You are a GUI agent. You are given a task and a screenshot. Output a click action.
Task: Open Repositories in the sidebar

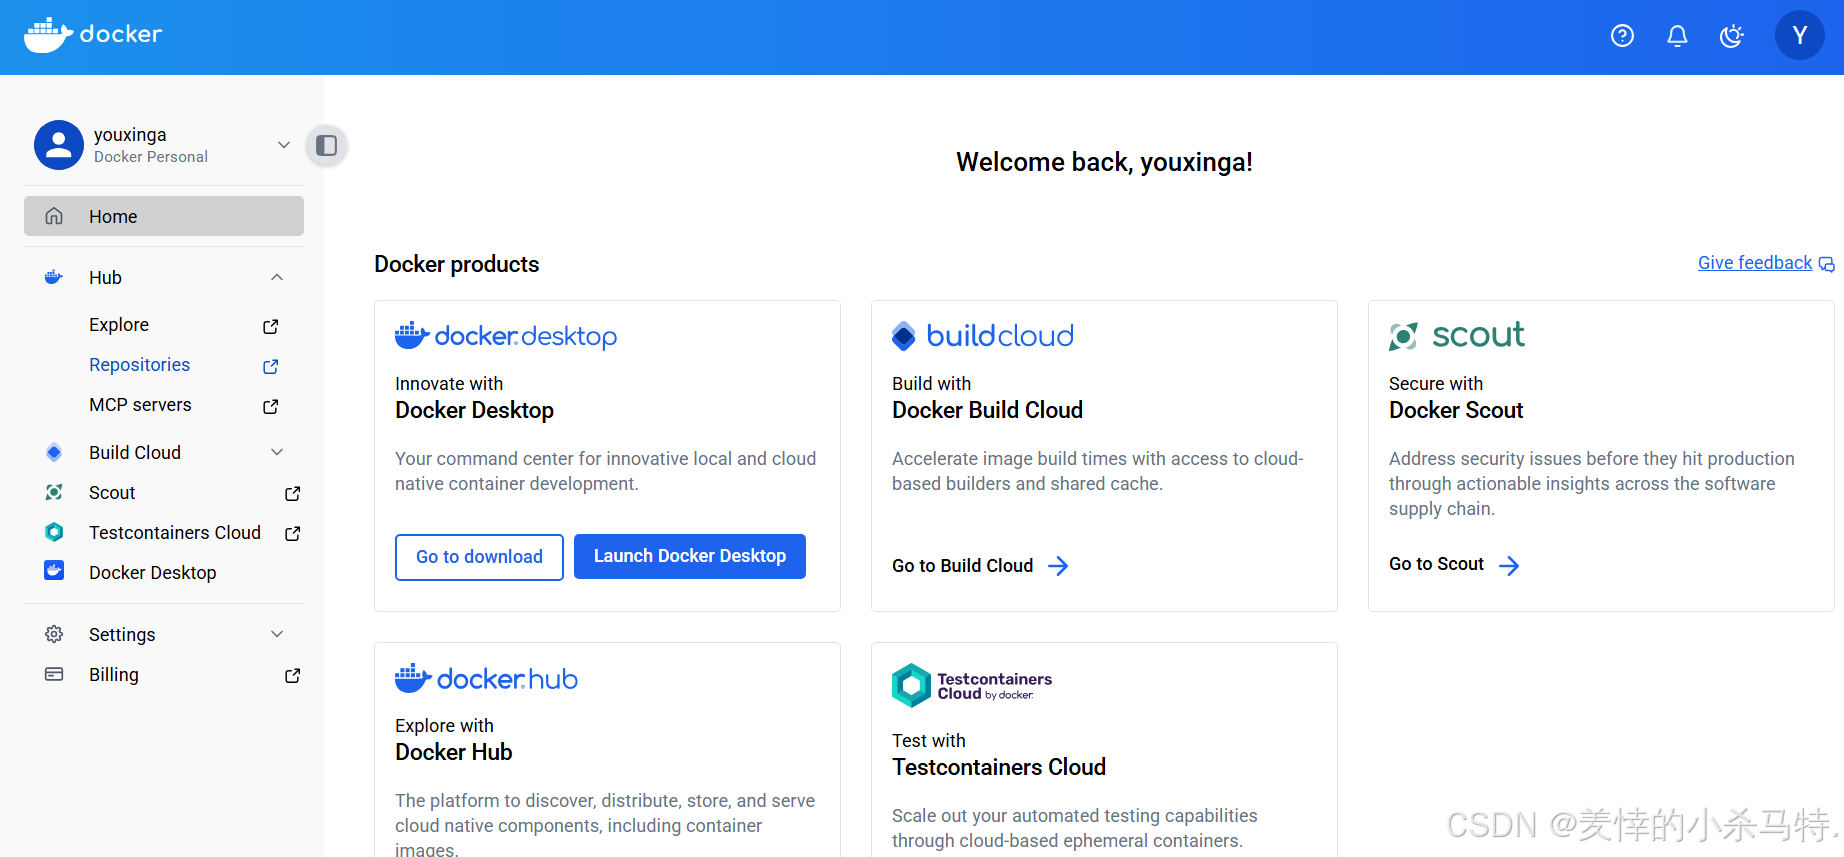(x=139, y=365)
